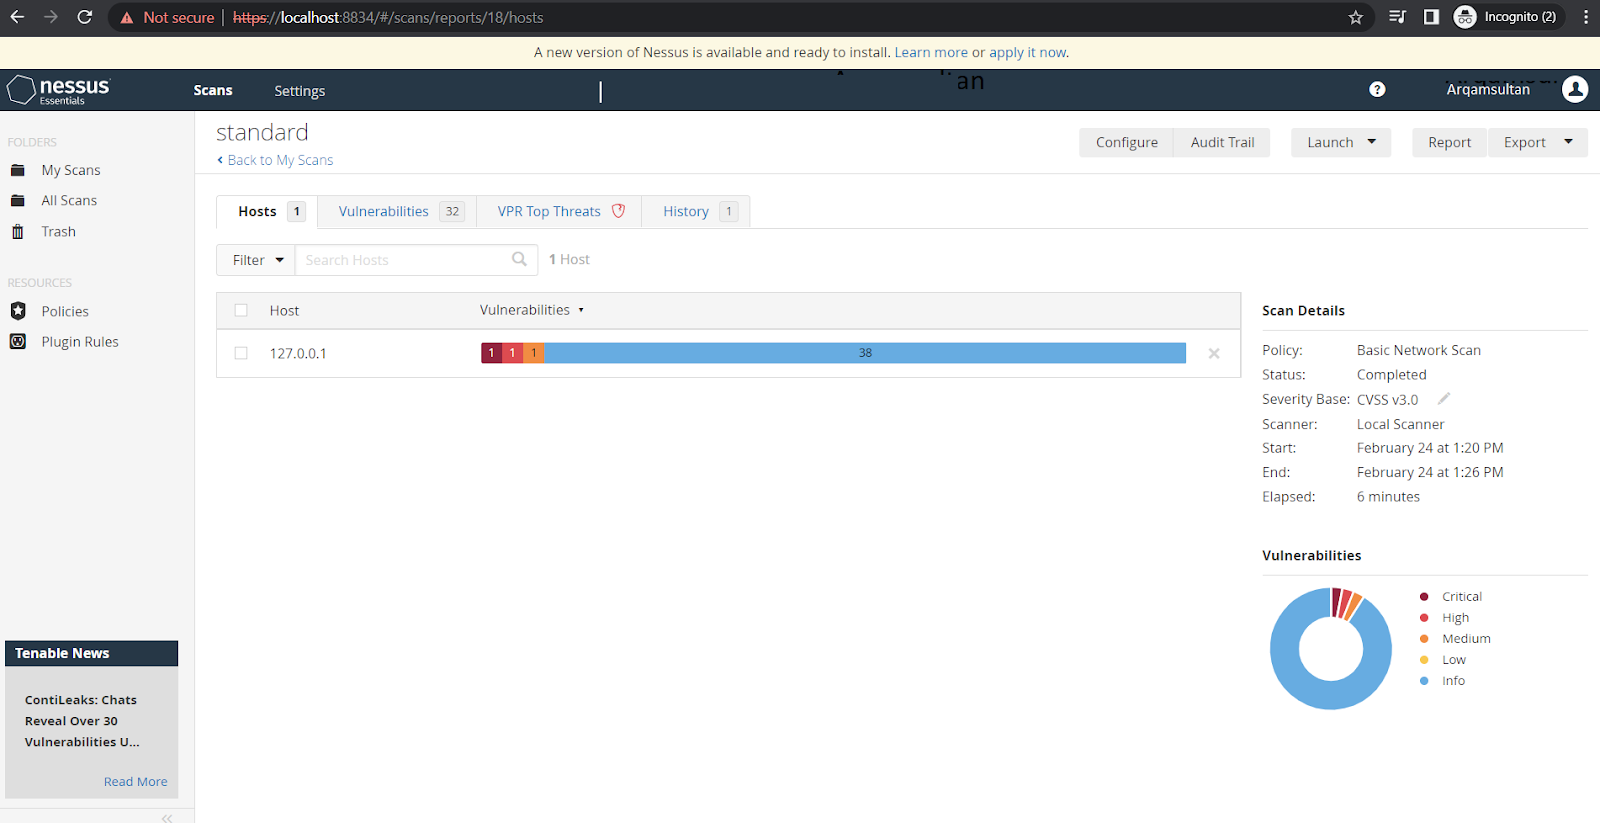The width and height of the screenshot is (1600, 823).
Task: Click the pencil icon beside Severity Base
Action: pyautogui.click(x=1444, y=398)
